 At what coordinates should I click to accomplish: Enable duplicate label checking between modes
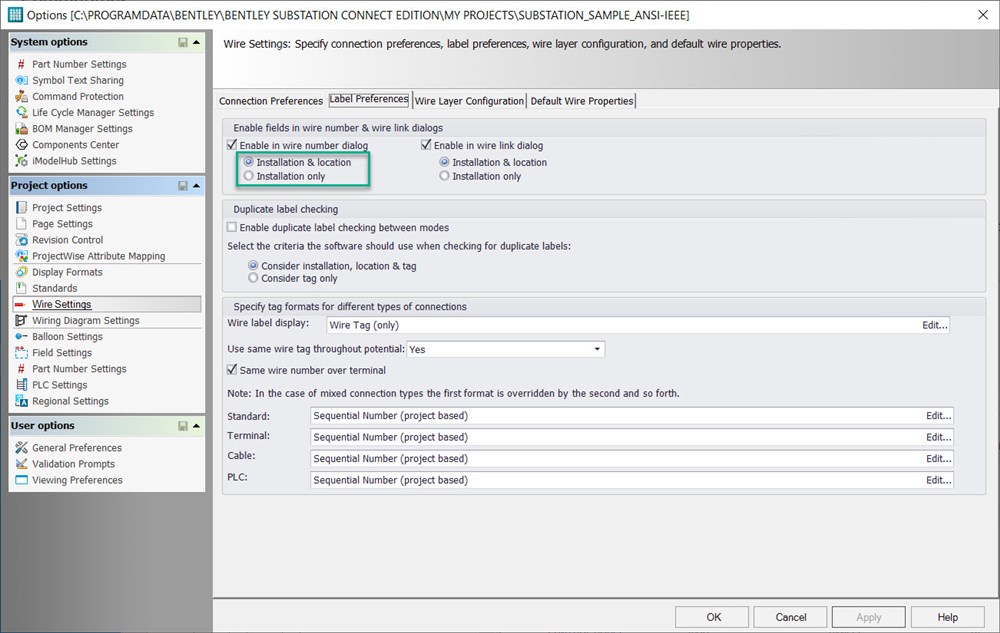pyautogui.click(x=232, y=227)
